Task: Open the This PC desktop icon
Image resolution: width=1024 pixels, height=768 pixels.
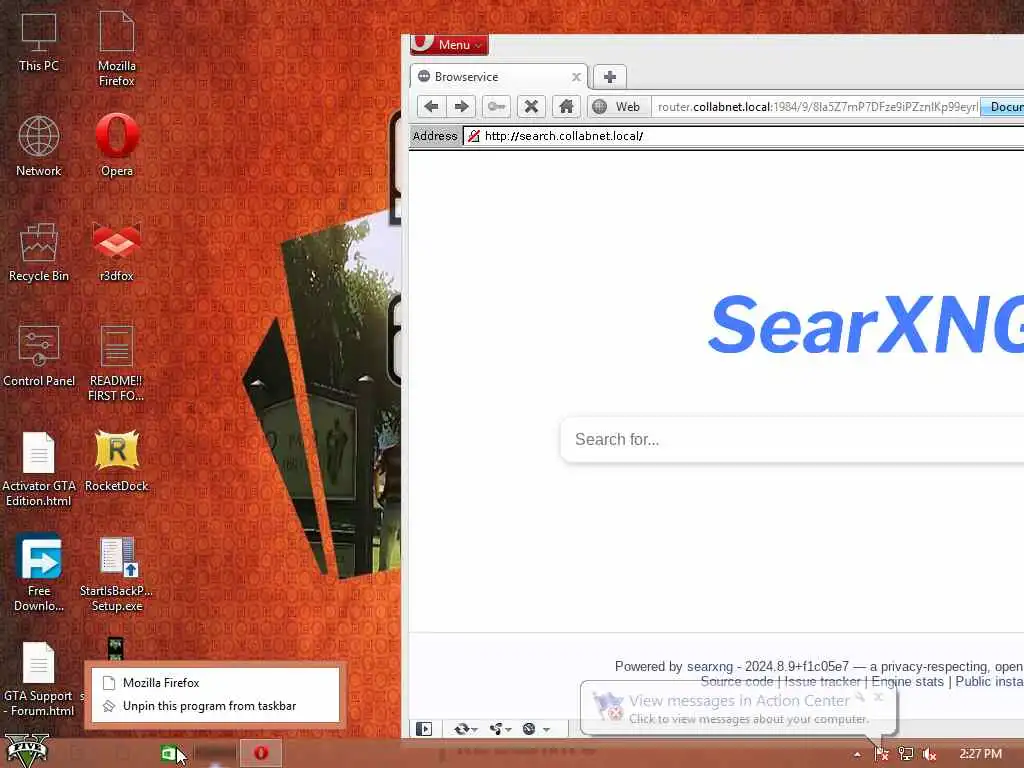Action: 39,42
